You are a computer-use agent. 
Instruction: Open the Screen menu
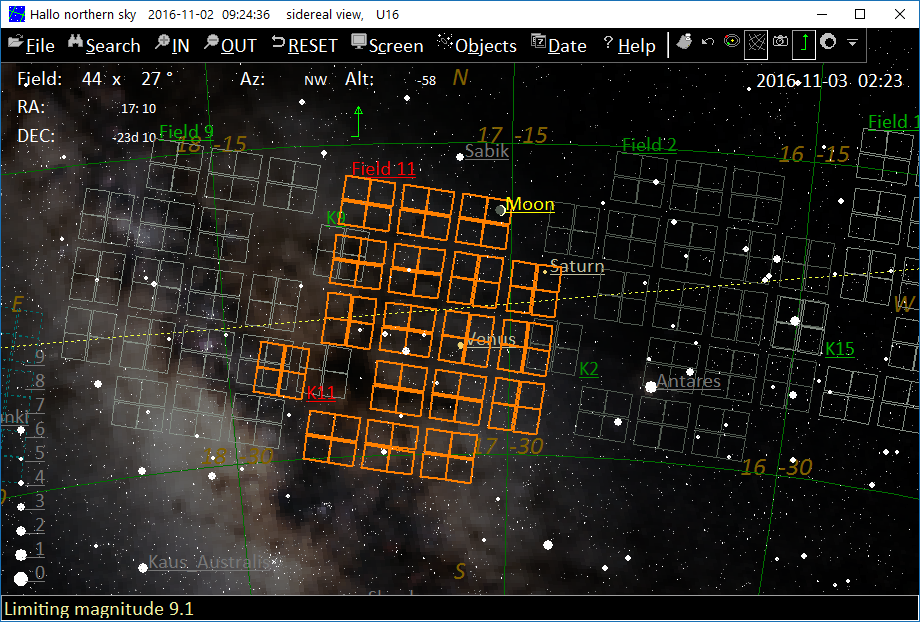387,45
